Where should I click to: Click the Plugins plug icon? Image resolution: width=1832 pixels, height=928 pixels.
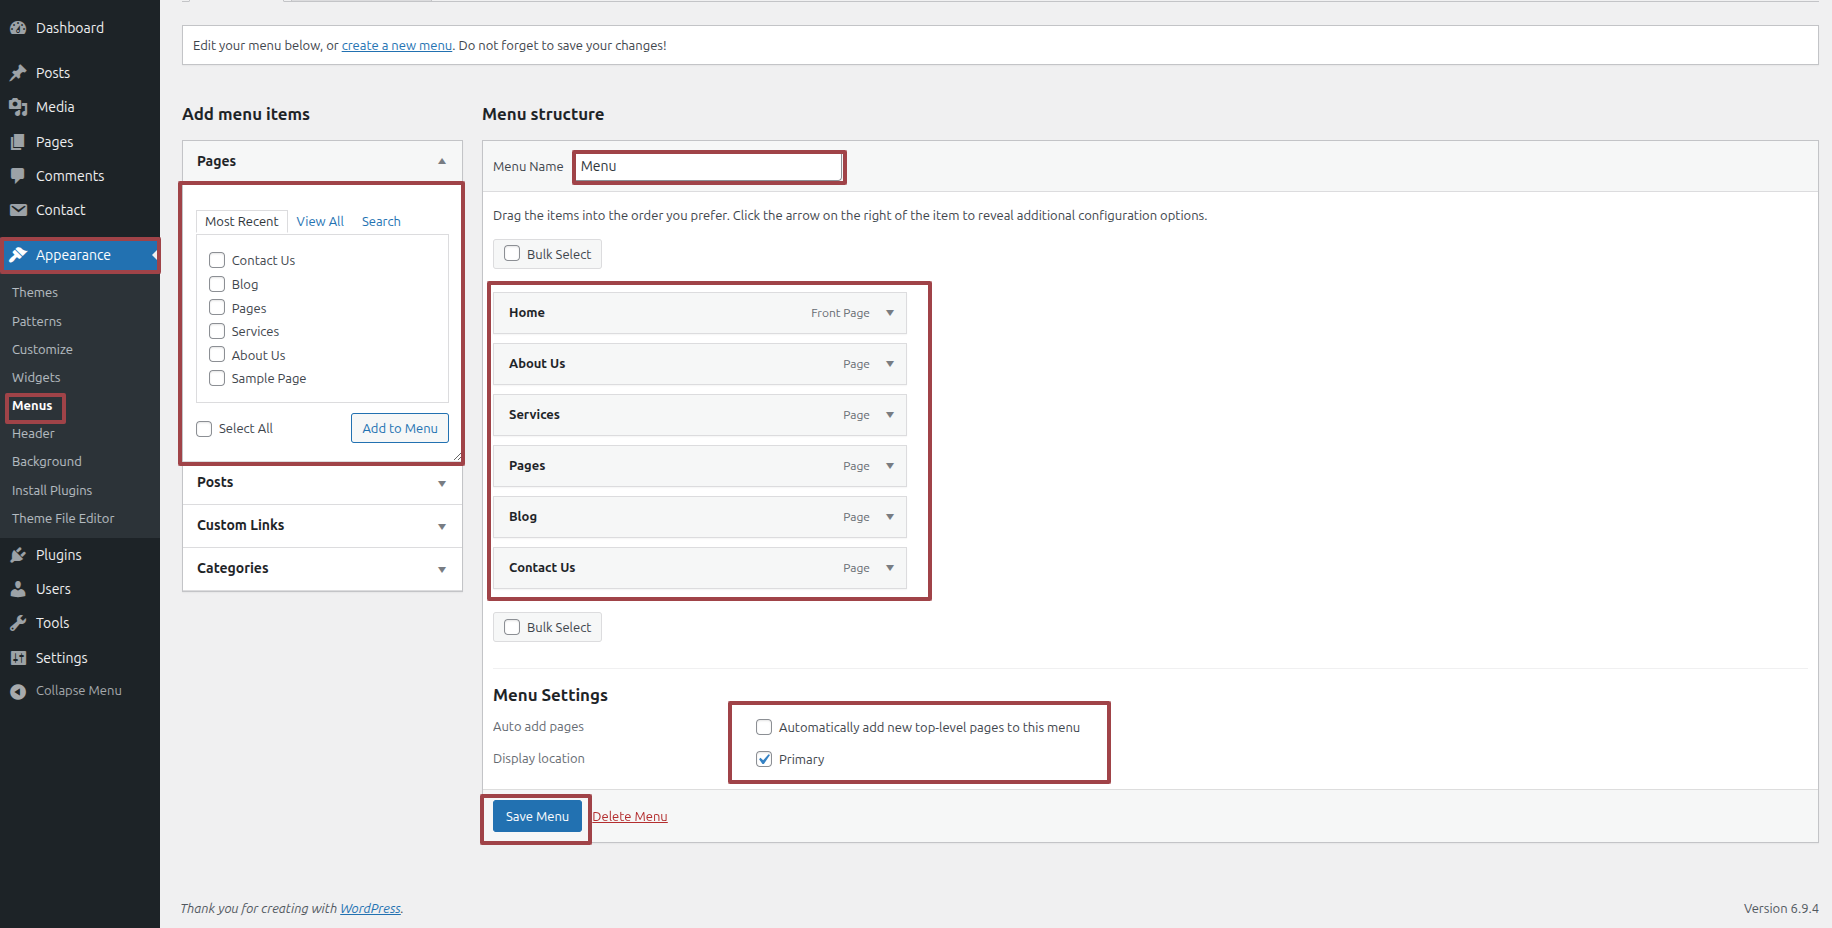18,555
